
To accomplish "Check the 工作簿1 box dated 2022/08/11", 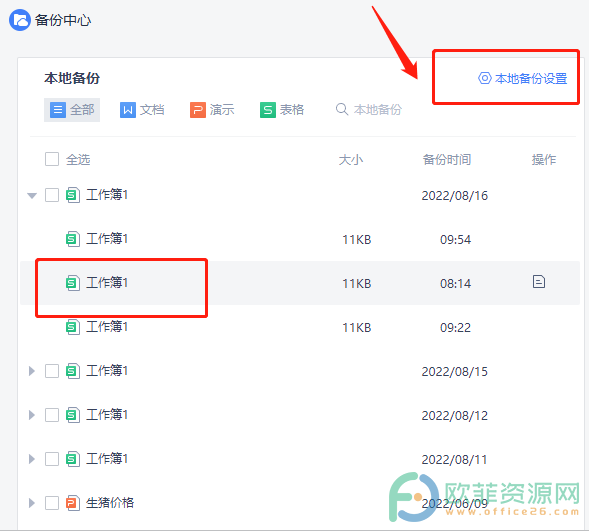I will (x=52, y=459).
